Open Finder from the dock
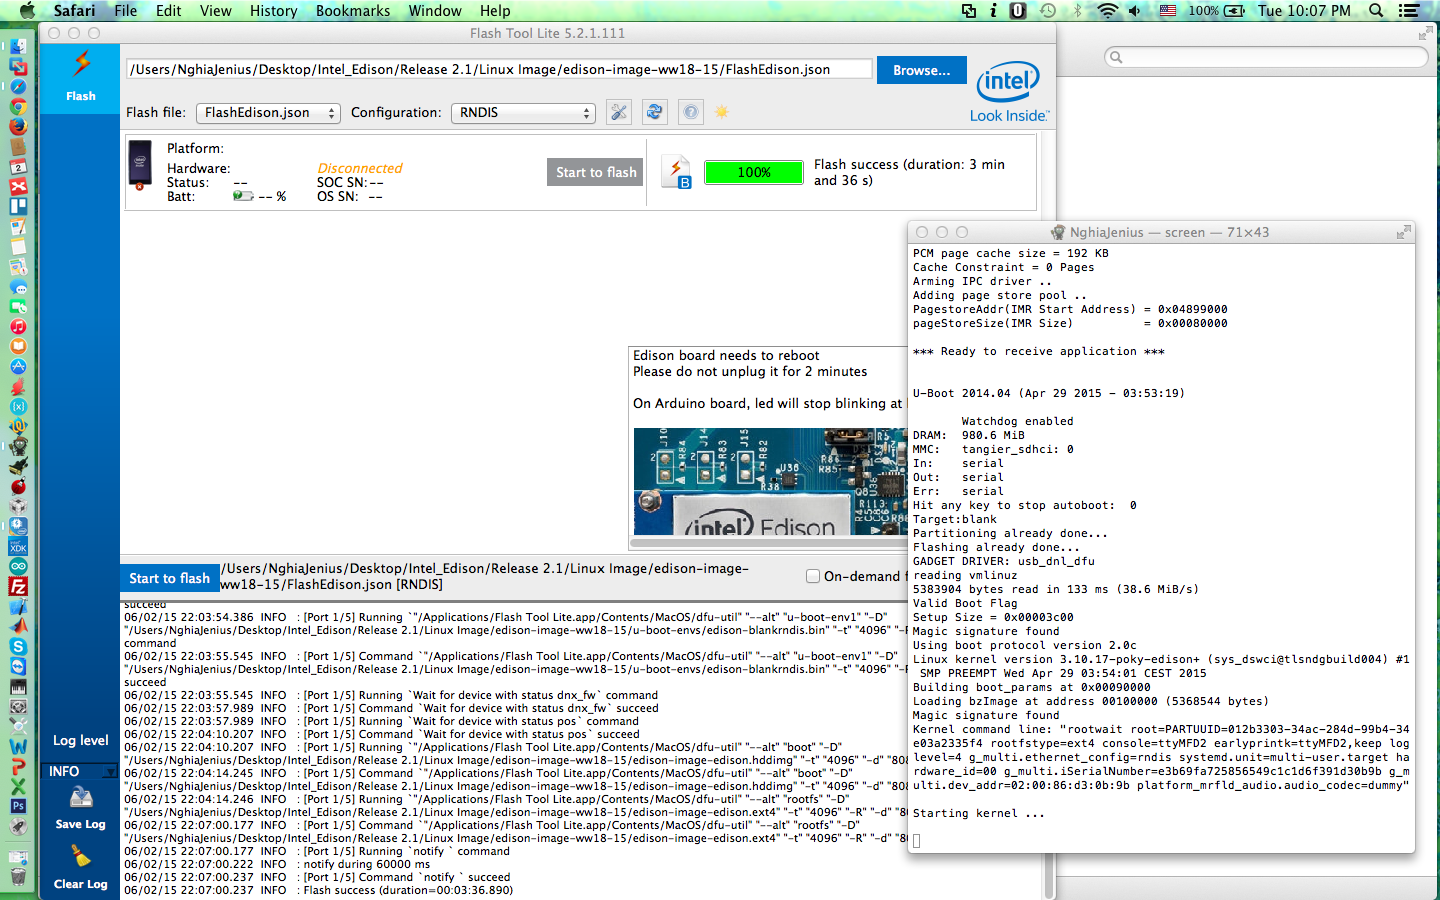 [18, 47]
